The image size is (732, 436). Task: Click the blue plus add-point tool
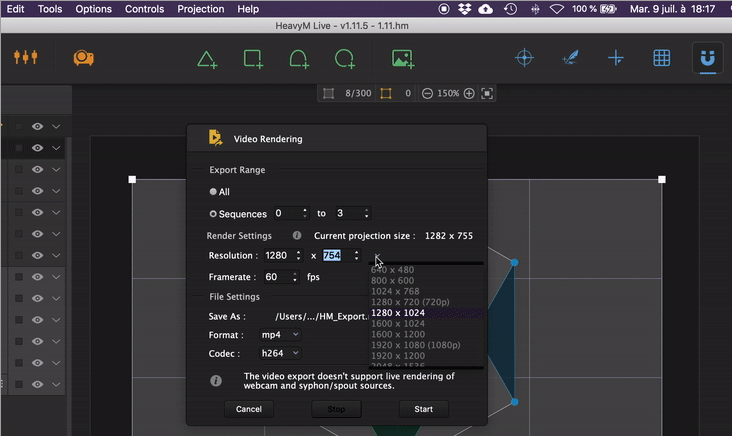pos(616,58)
